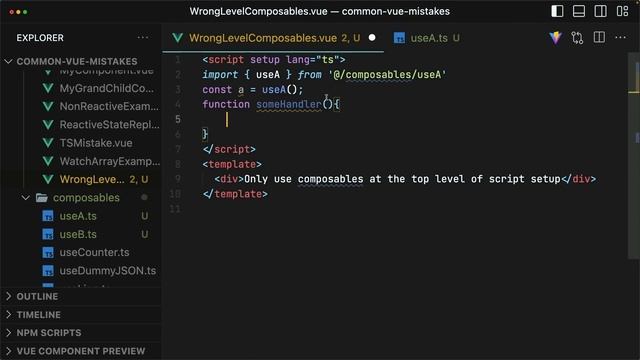The width and height of the screenshot is (640, 360).
Task: Switch to the WrongLevelComposables.vue tab
Action: 273,38
